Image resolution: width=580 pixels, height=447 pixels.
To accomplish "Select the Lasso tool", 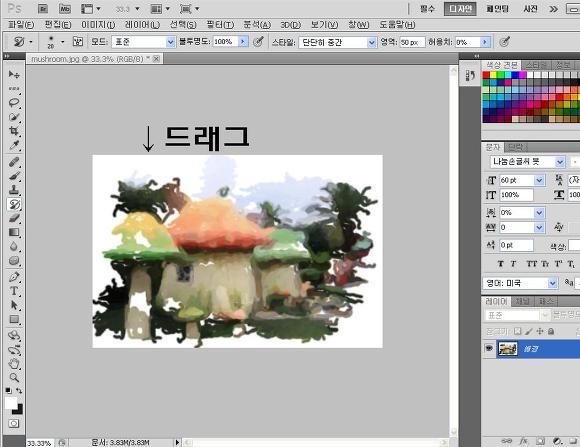I will point(14,102).
